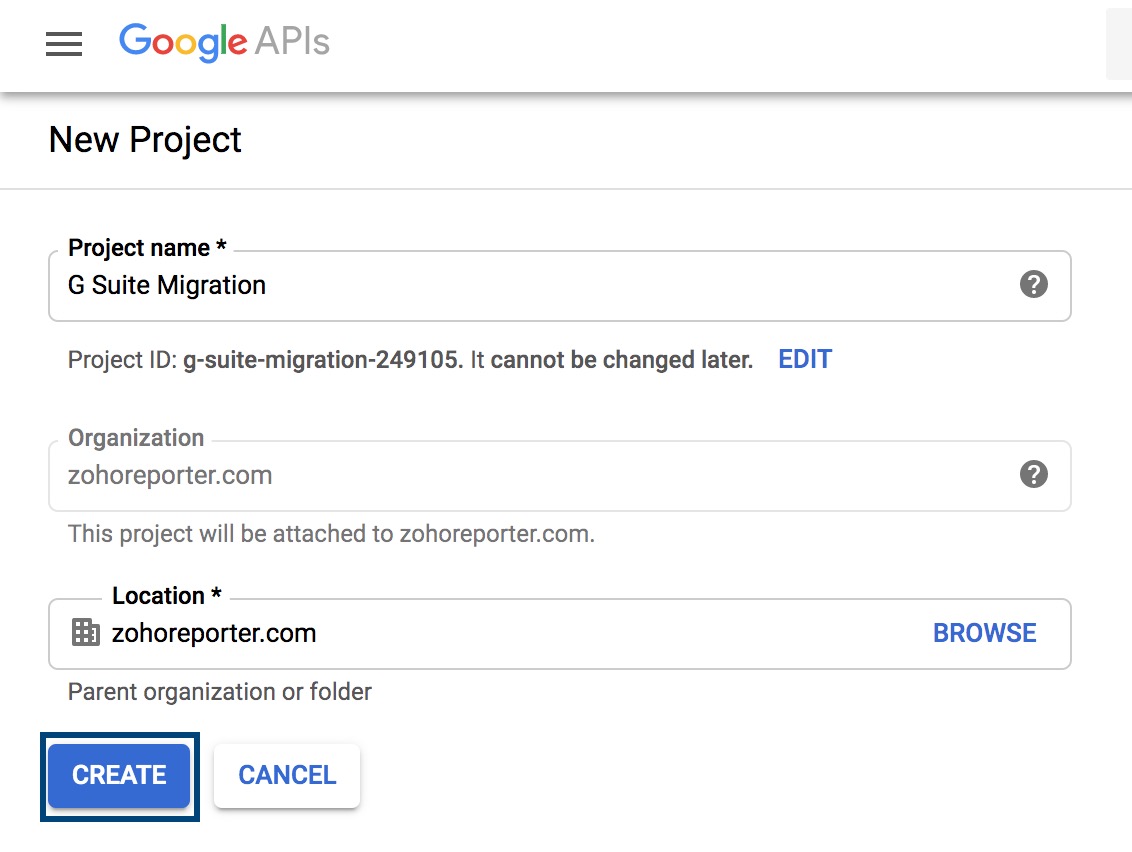Image resolution: width=1132 pixels, height=852 pixels.
Task: Click the Google APIs logo
Action: point(224,43)
